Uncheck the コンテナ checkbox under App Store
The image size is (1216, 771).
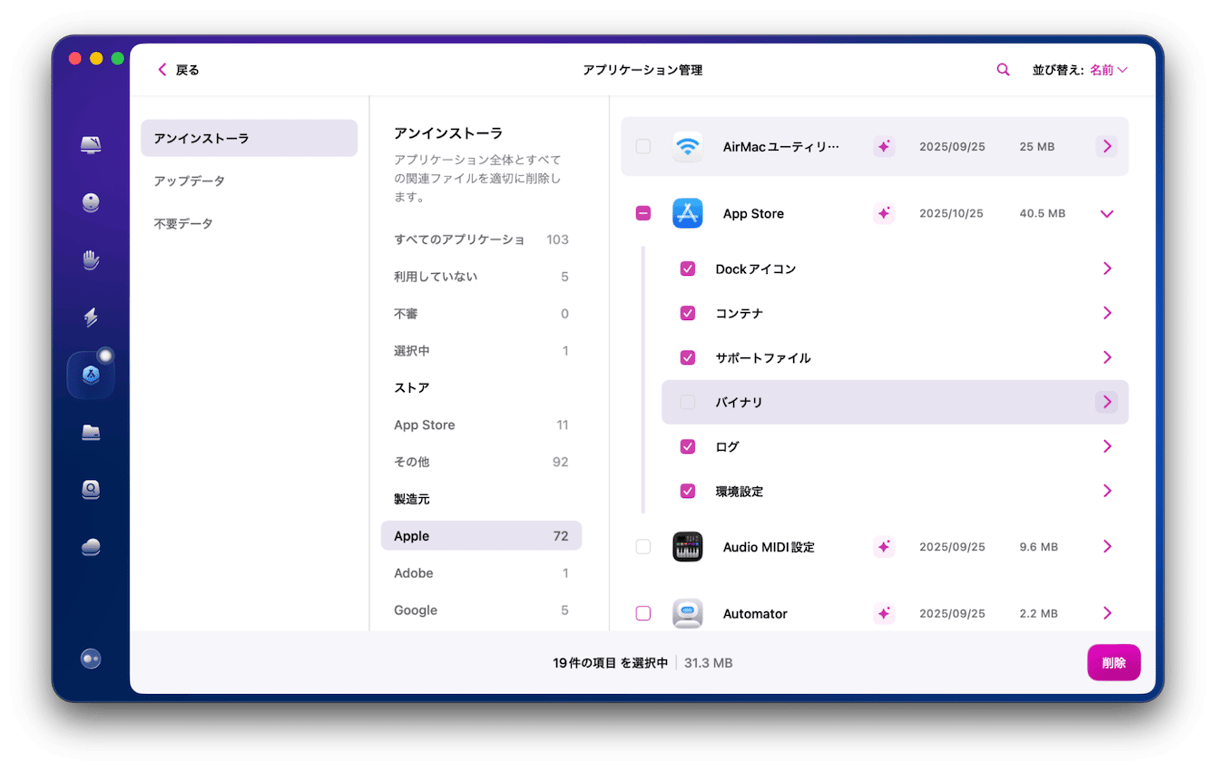(x=687, y=313)
